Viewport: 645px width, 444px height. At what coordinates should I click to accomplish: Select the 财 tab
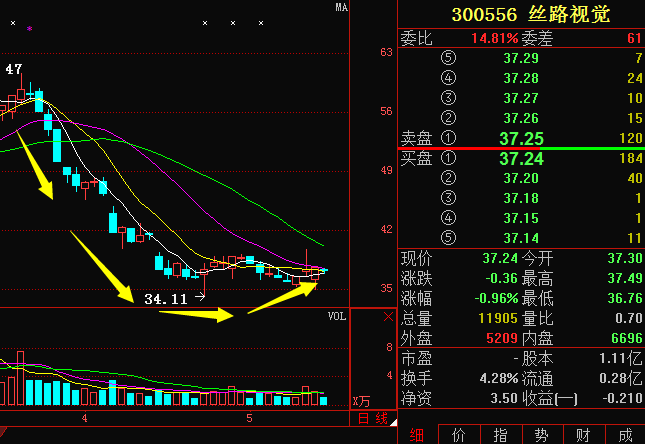[584, 435]
